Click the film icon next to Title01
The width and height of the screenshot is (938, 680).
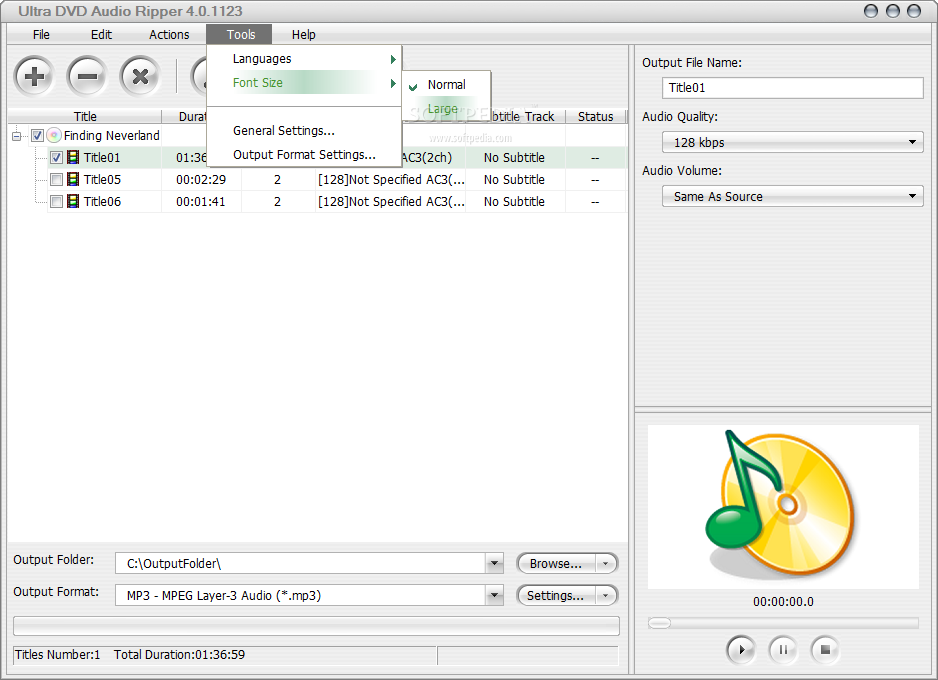[73, 157]
